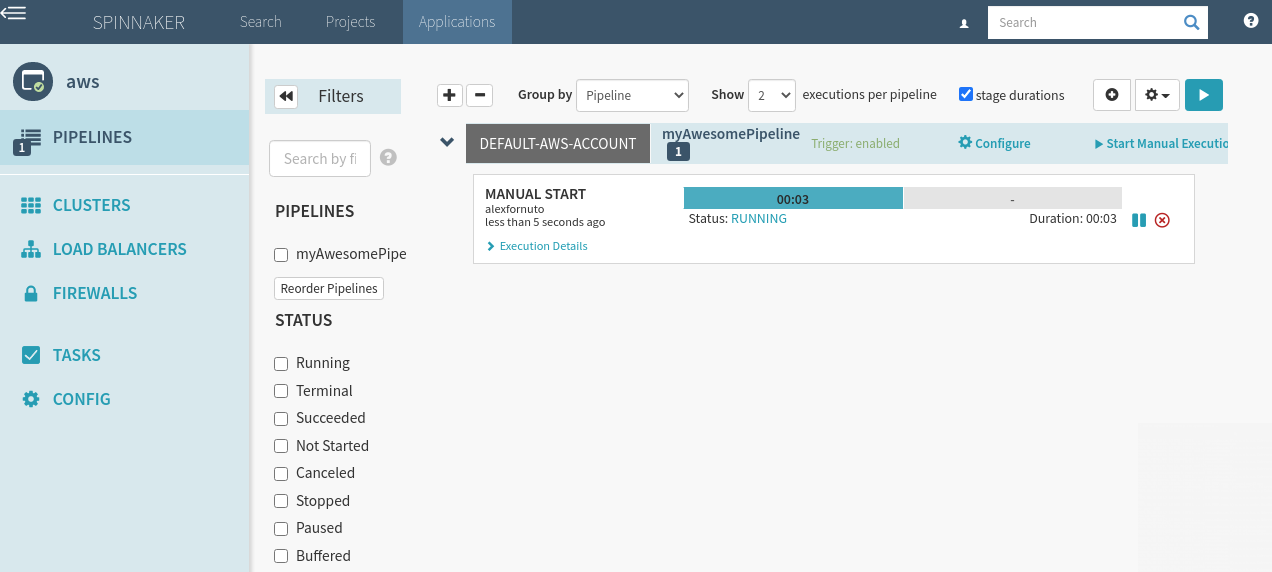The image size is (1272, 572).
Task: Click the help question mark beside filter search
Action: [x=388, y=158]
